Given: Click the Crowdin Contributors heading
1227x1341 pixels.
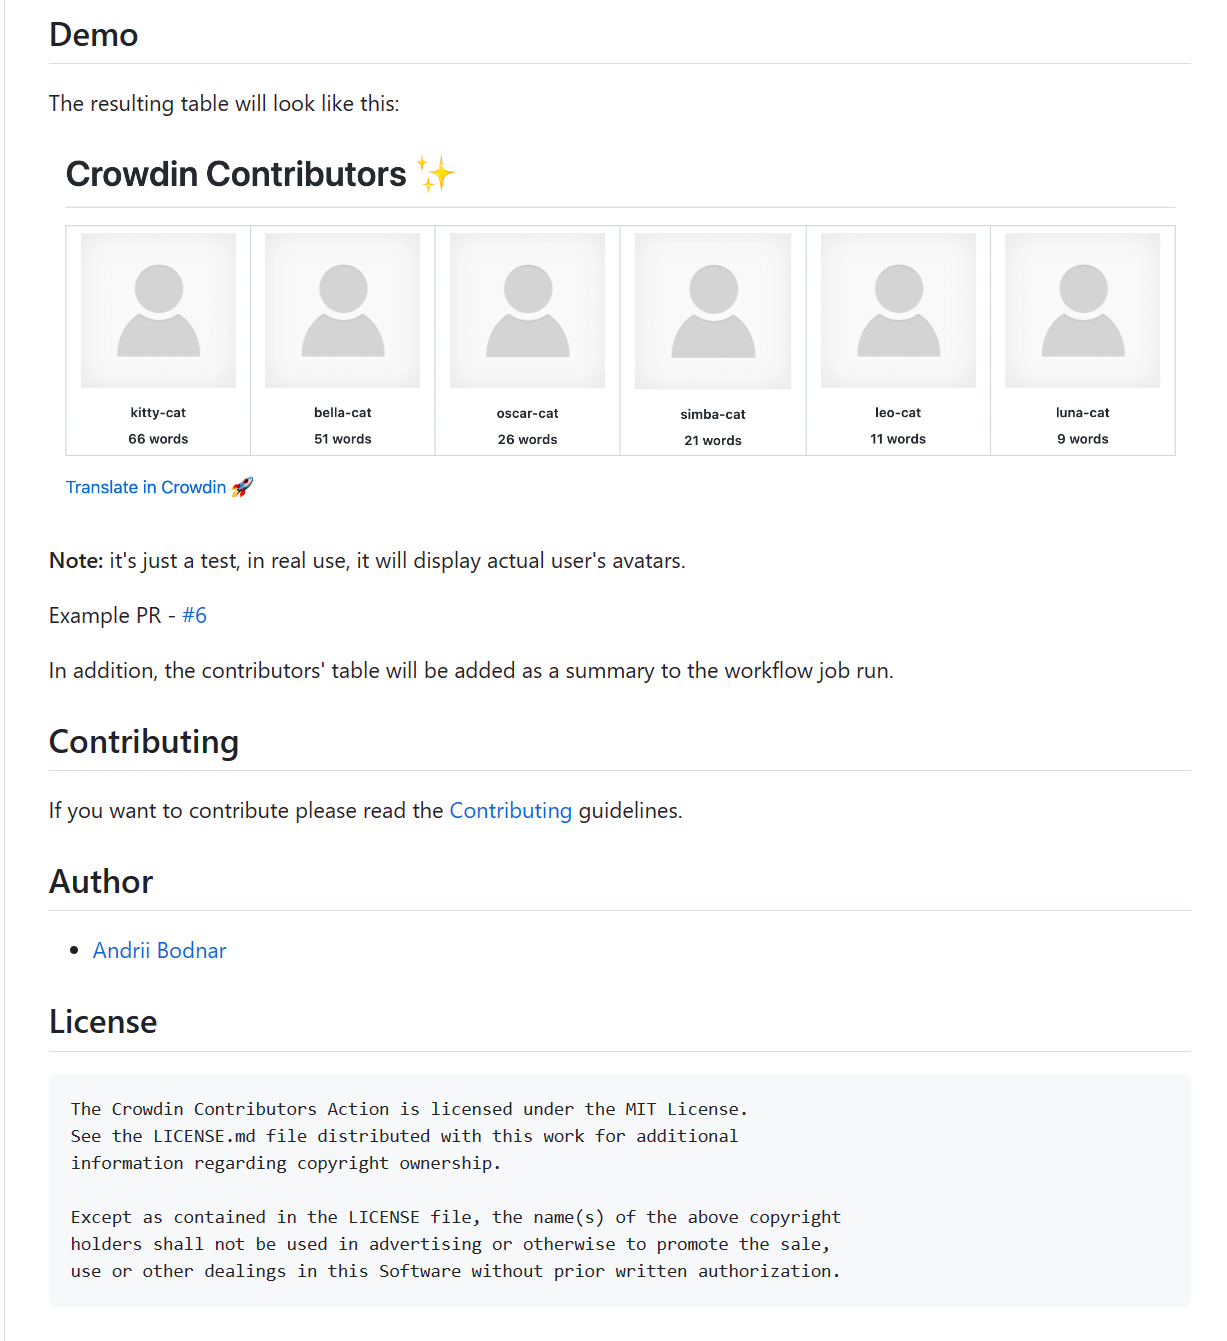Looking at the screenshot, I should point(236,174).
